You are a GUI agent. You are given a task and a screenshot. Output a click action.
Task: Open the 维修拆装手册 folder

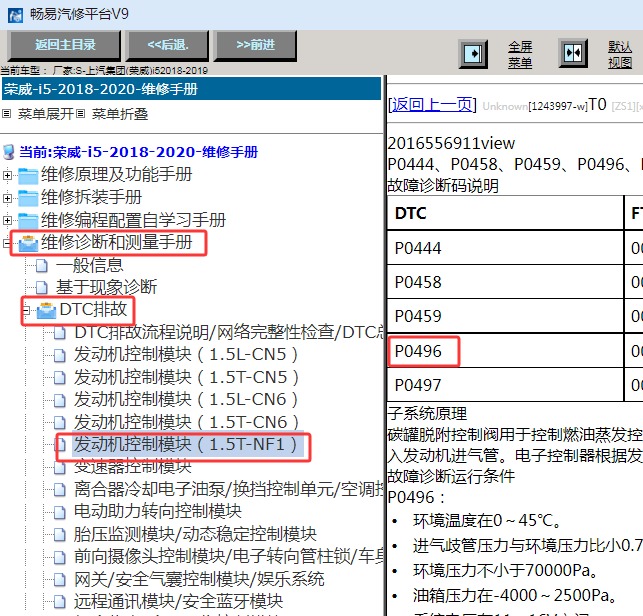tap(91, 197)
